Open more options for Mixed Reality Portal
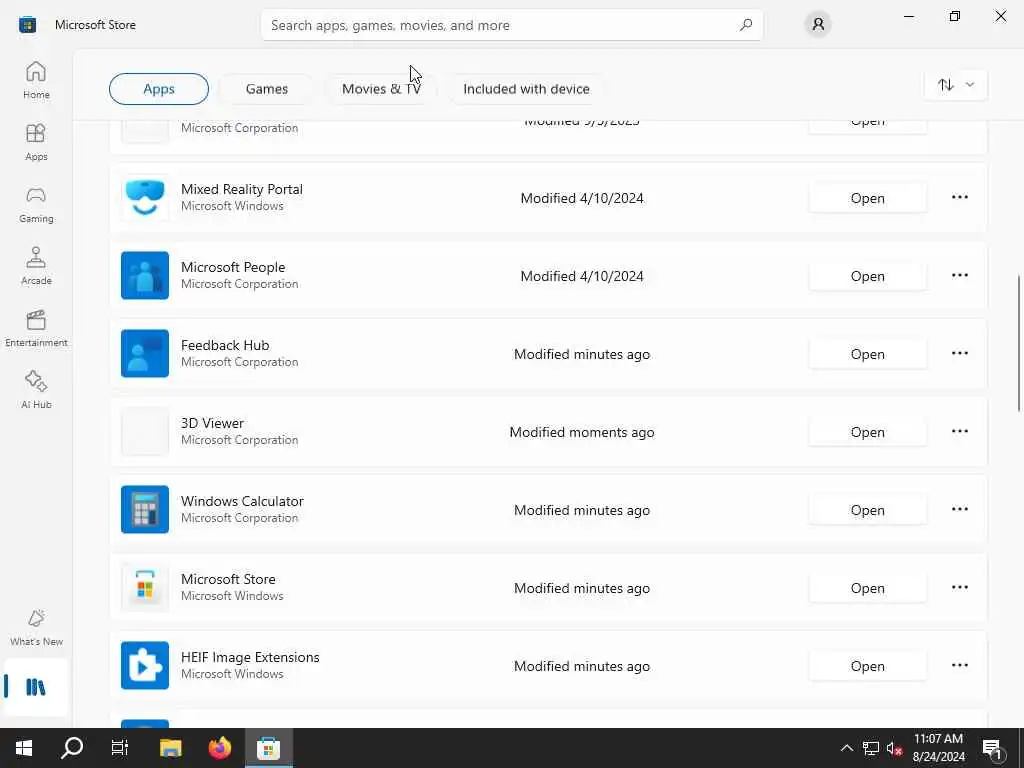 tap(959, 197)
